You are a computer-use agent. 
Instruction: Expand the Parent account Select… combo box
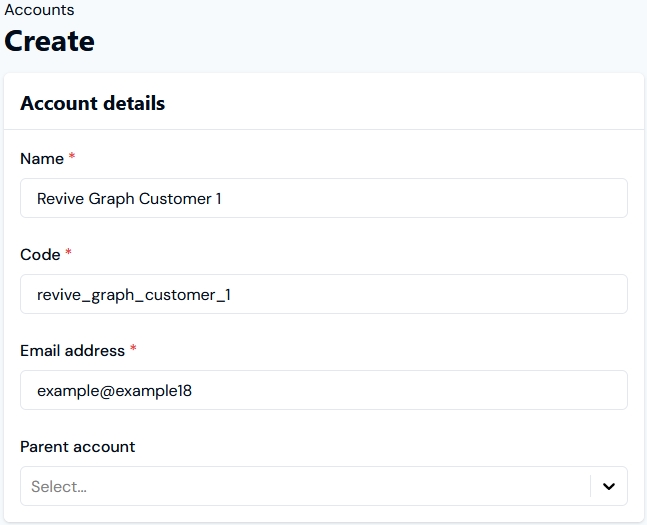click(324, 486)
